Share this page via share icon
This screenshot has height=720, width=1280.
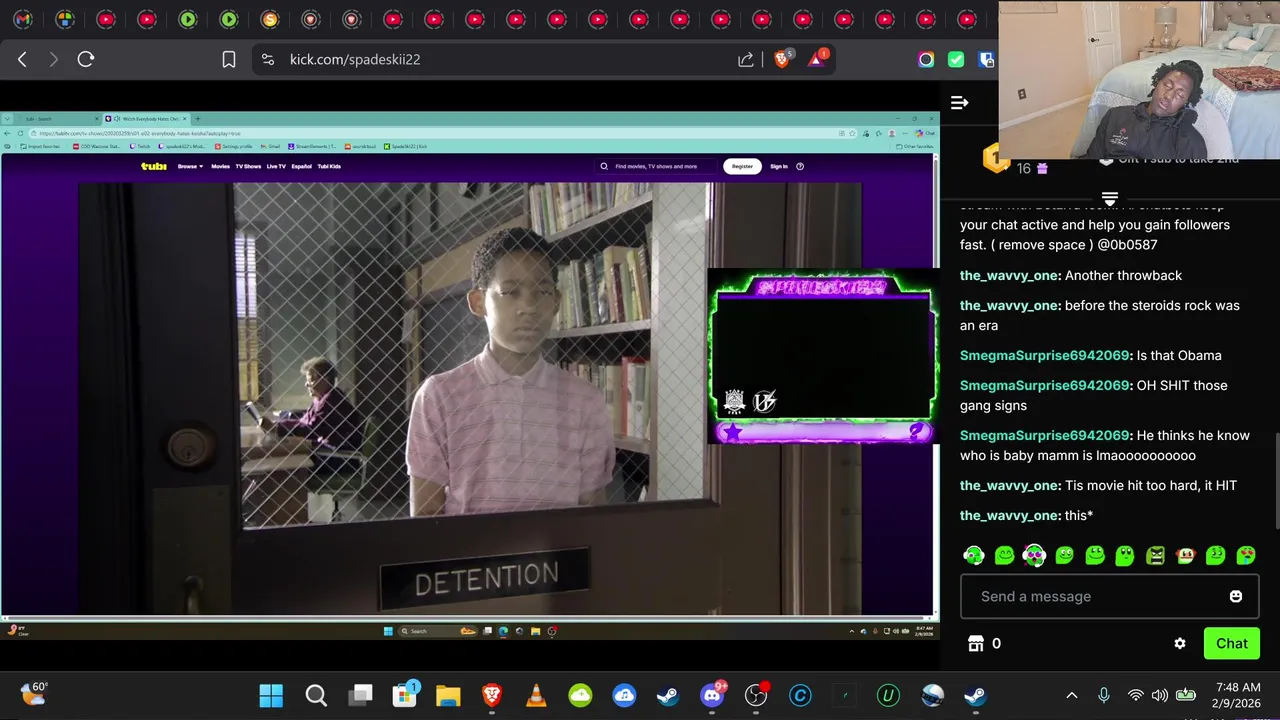coord(746,59)
